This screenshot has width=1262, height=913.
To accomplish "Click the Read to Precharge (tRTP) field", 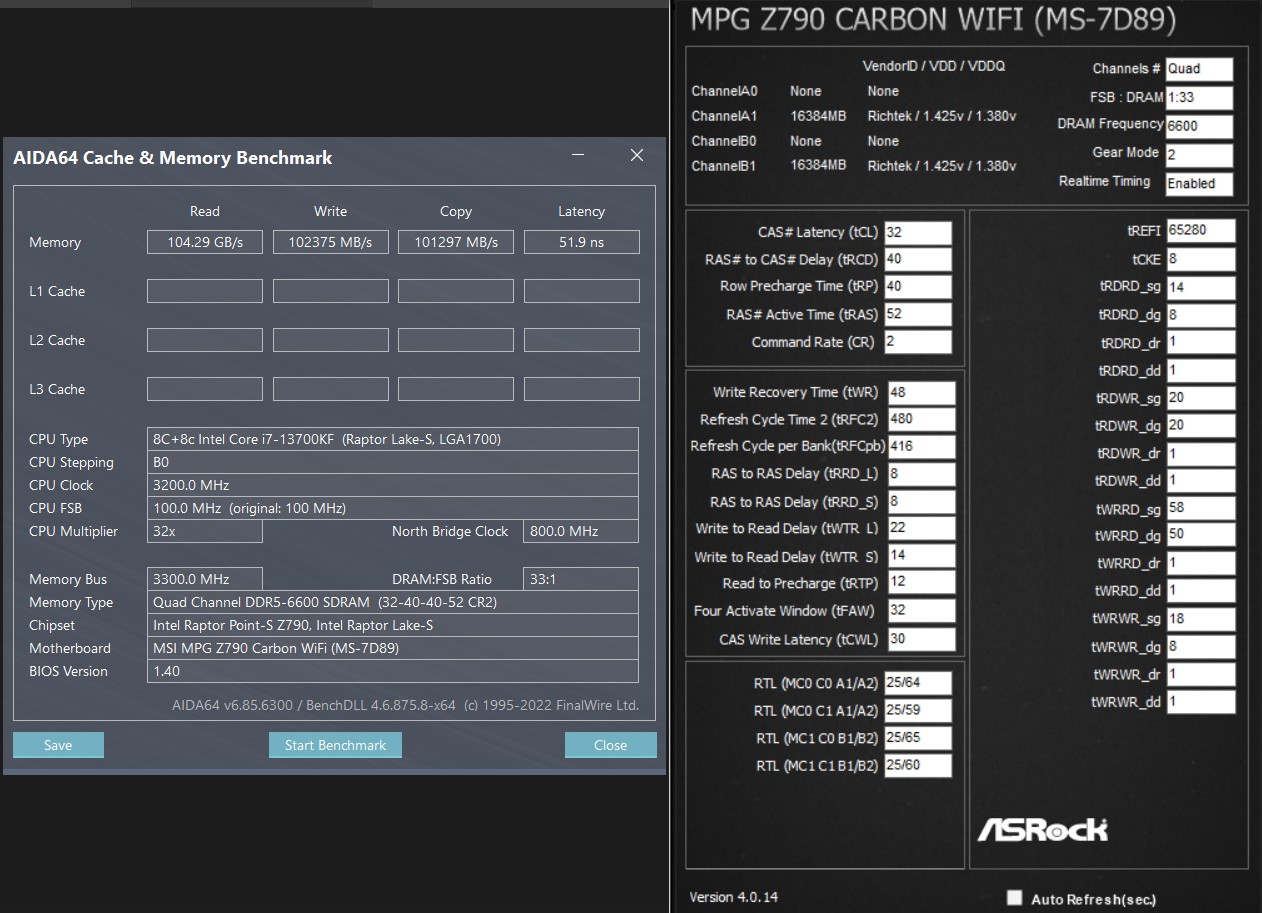I will 921,583.
